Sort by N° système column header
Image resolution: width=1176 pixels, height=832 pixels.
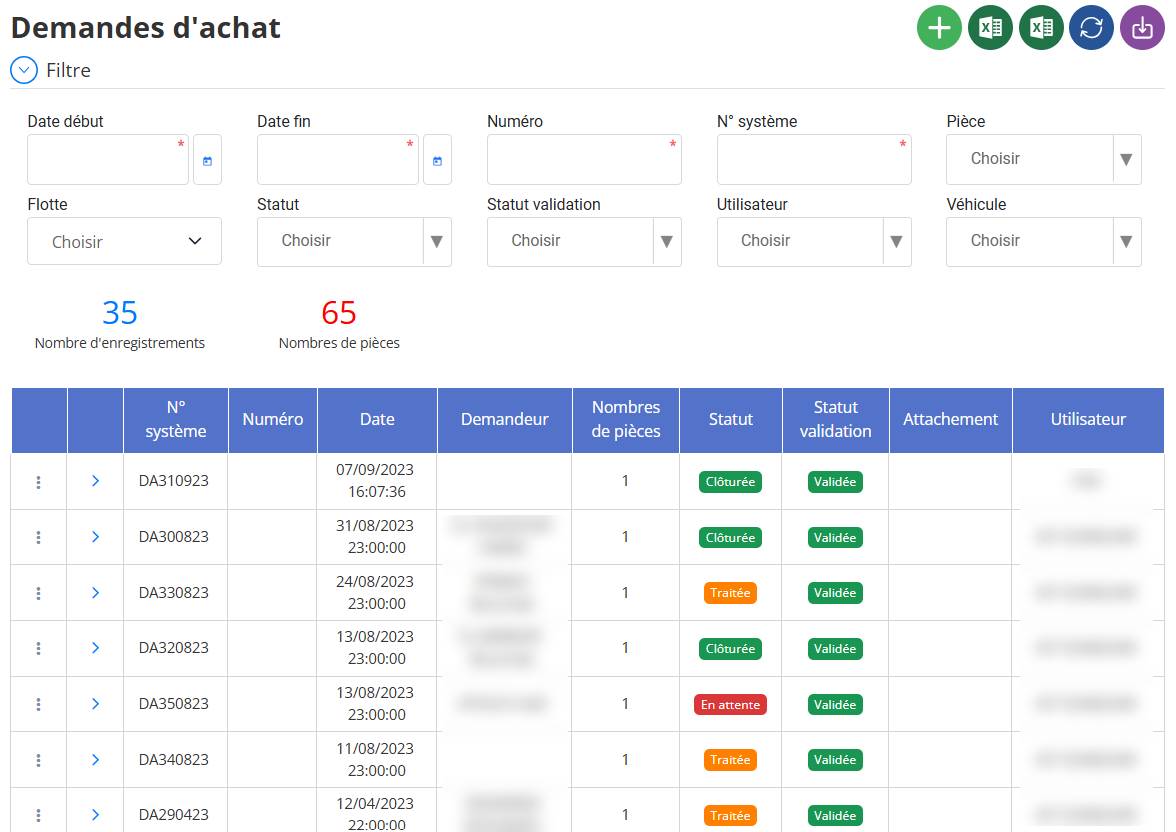[176, 419]
